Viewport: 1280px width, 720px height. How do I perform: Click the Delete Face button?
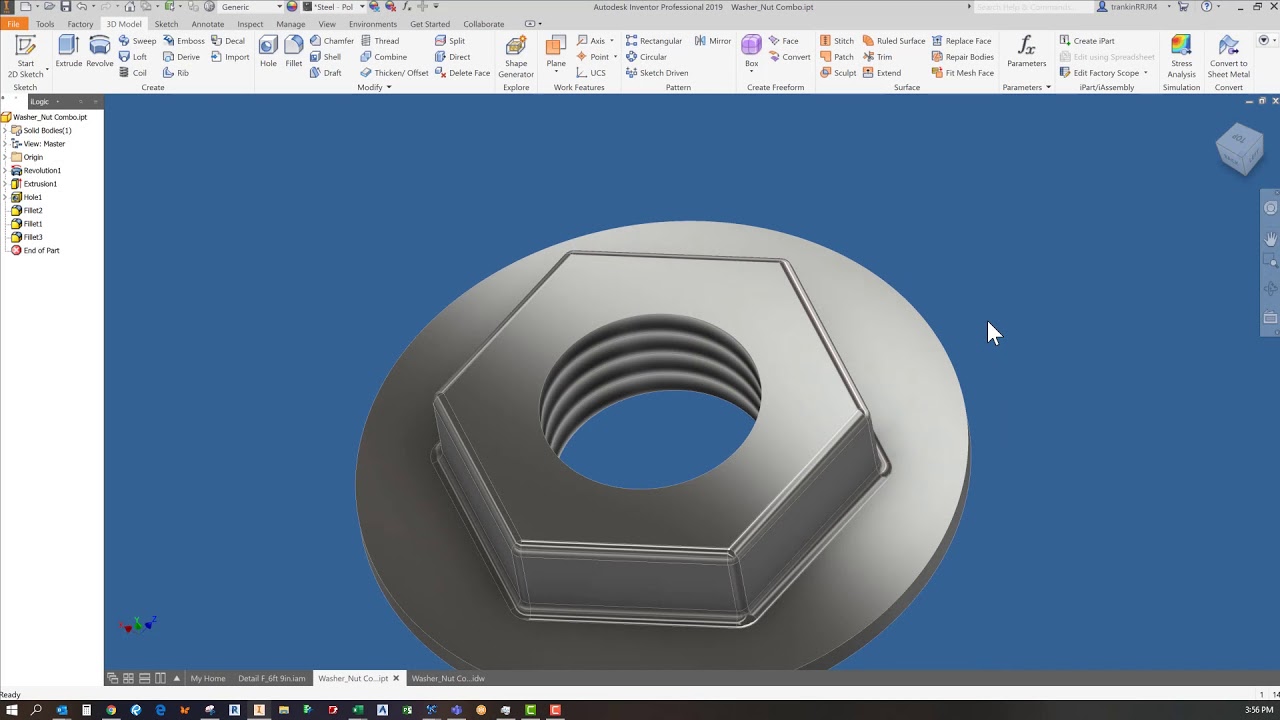pyautogui.click(x=463, y=73)
